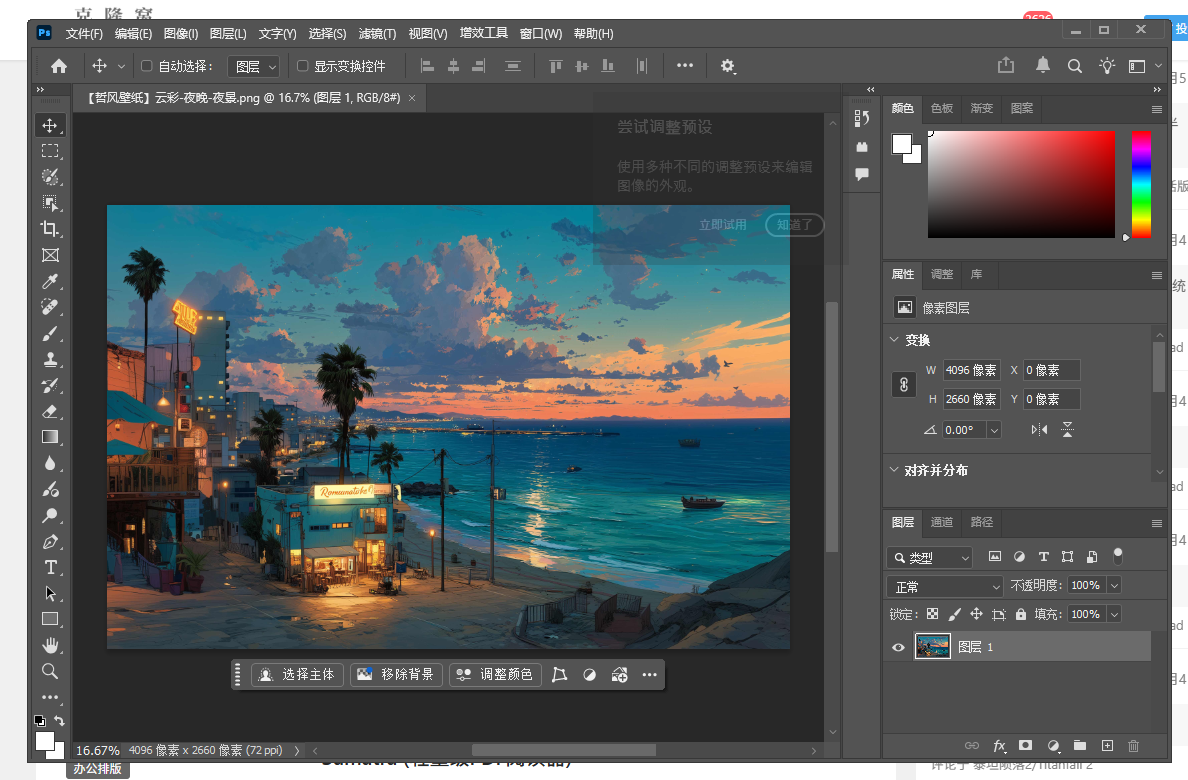This screenshot has height=780, width=1188.
Task: Click the 选择主体 button
Action: (x=298, y=675)
